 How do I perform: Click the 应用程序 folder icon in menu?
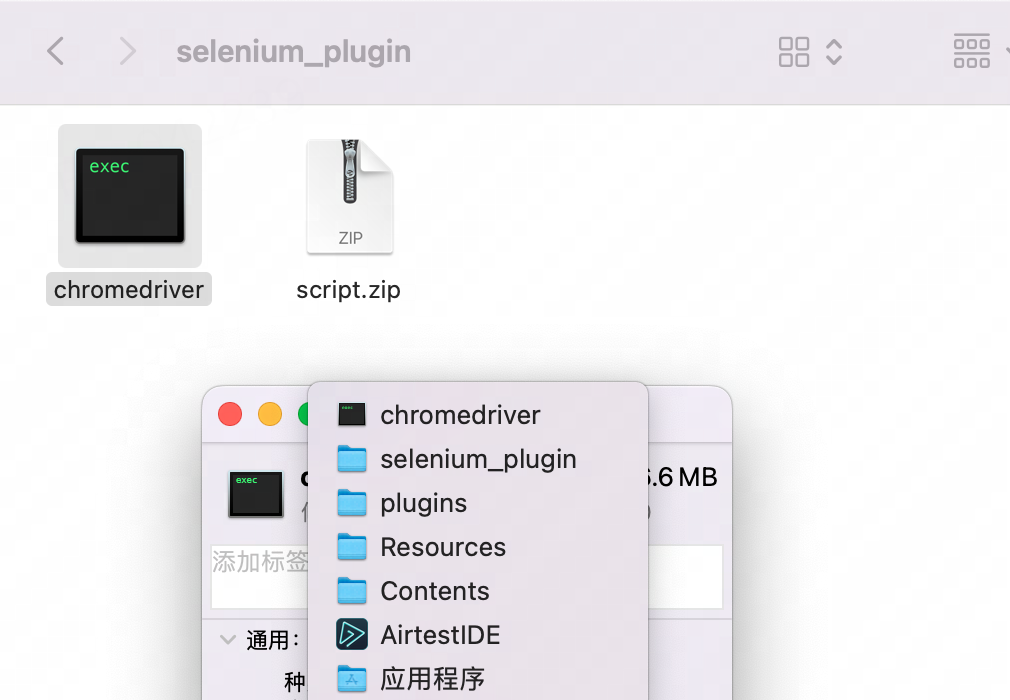point(352,678)
